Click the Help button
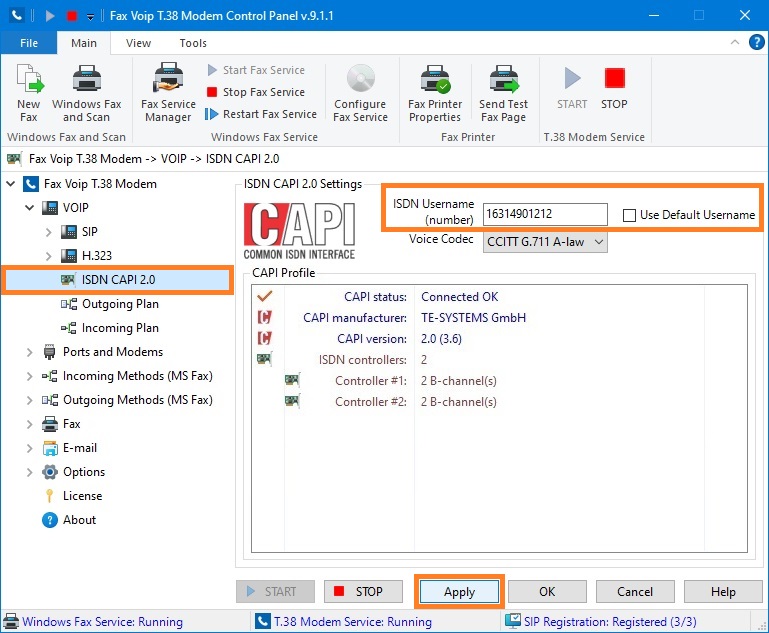 click(x=723, y=592)
